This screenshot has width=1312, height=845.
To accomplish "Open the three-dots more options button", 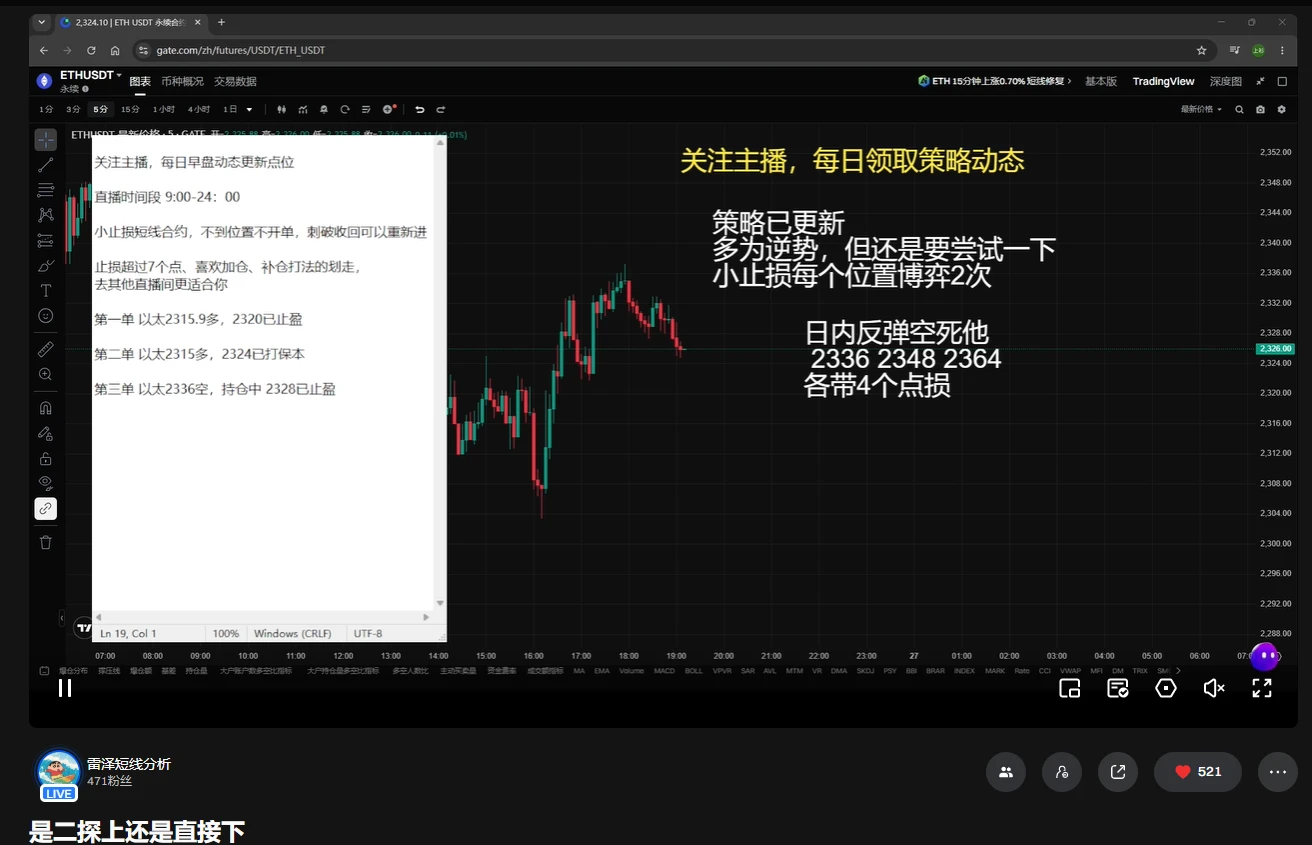I will click(1278, 772).
